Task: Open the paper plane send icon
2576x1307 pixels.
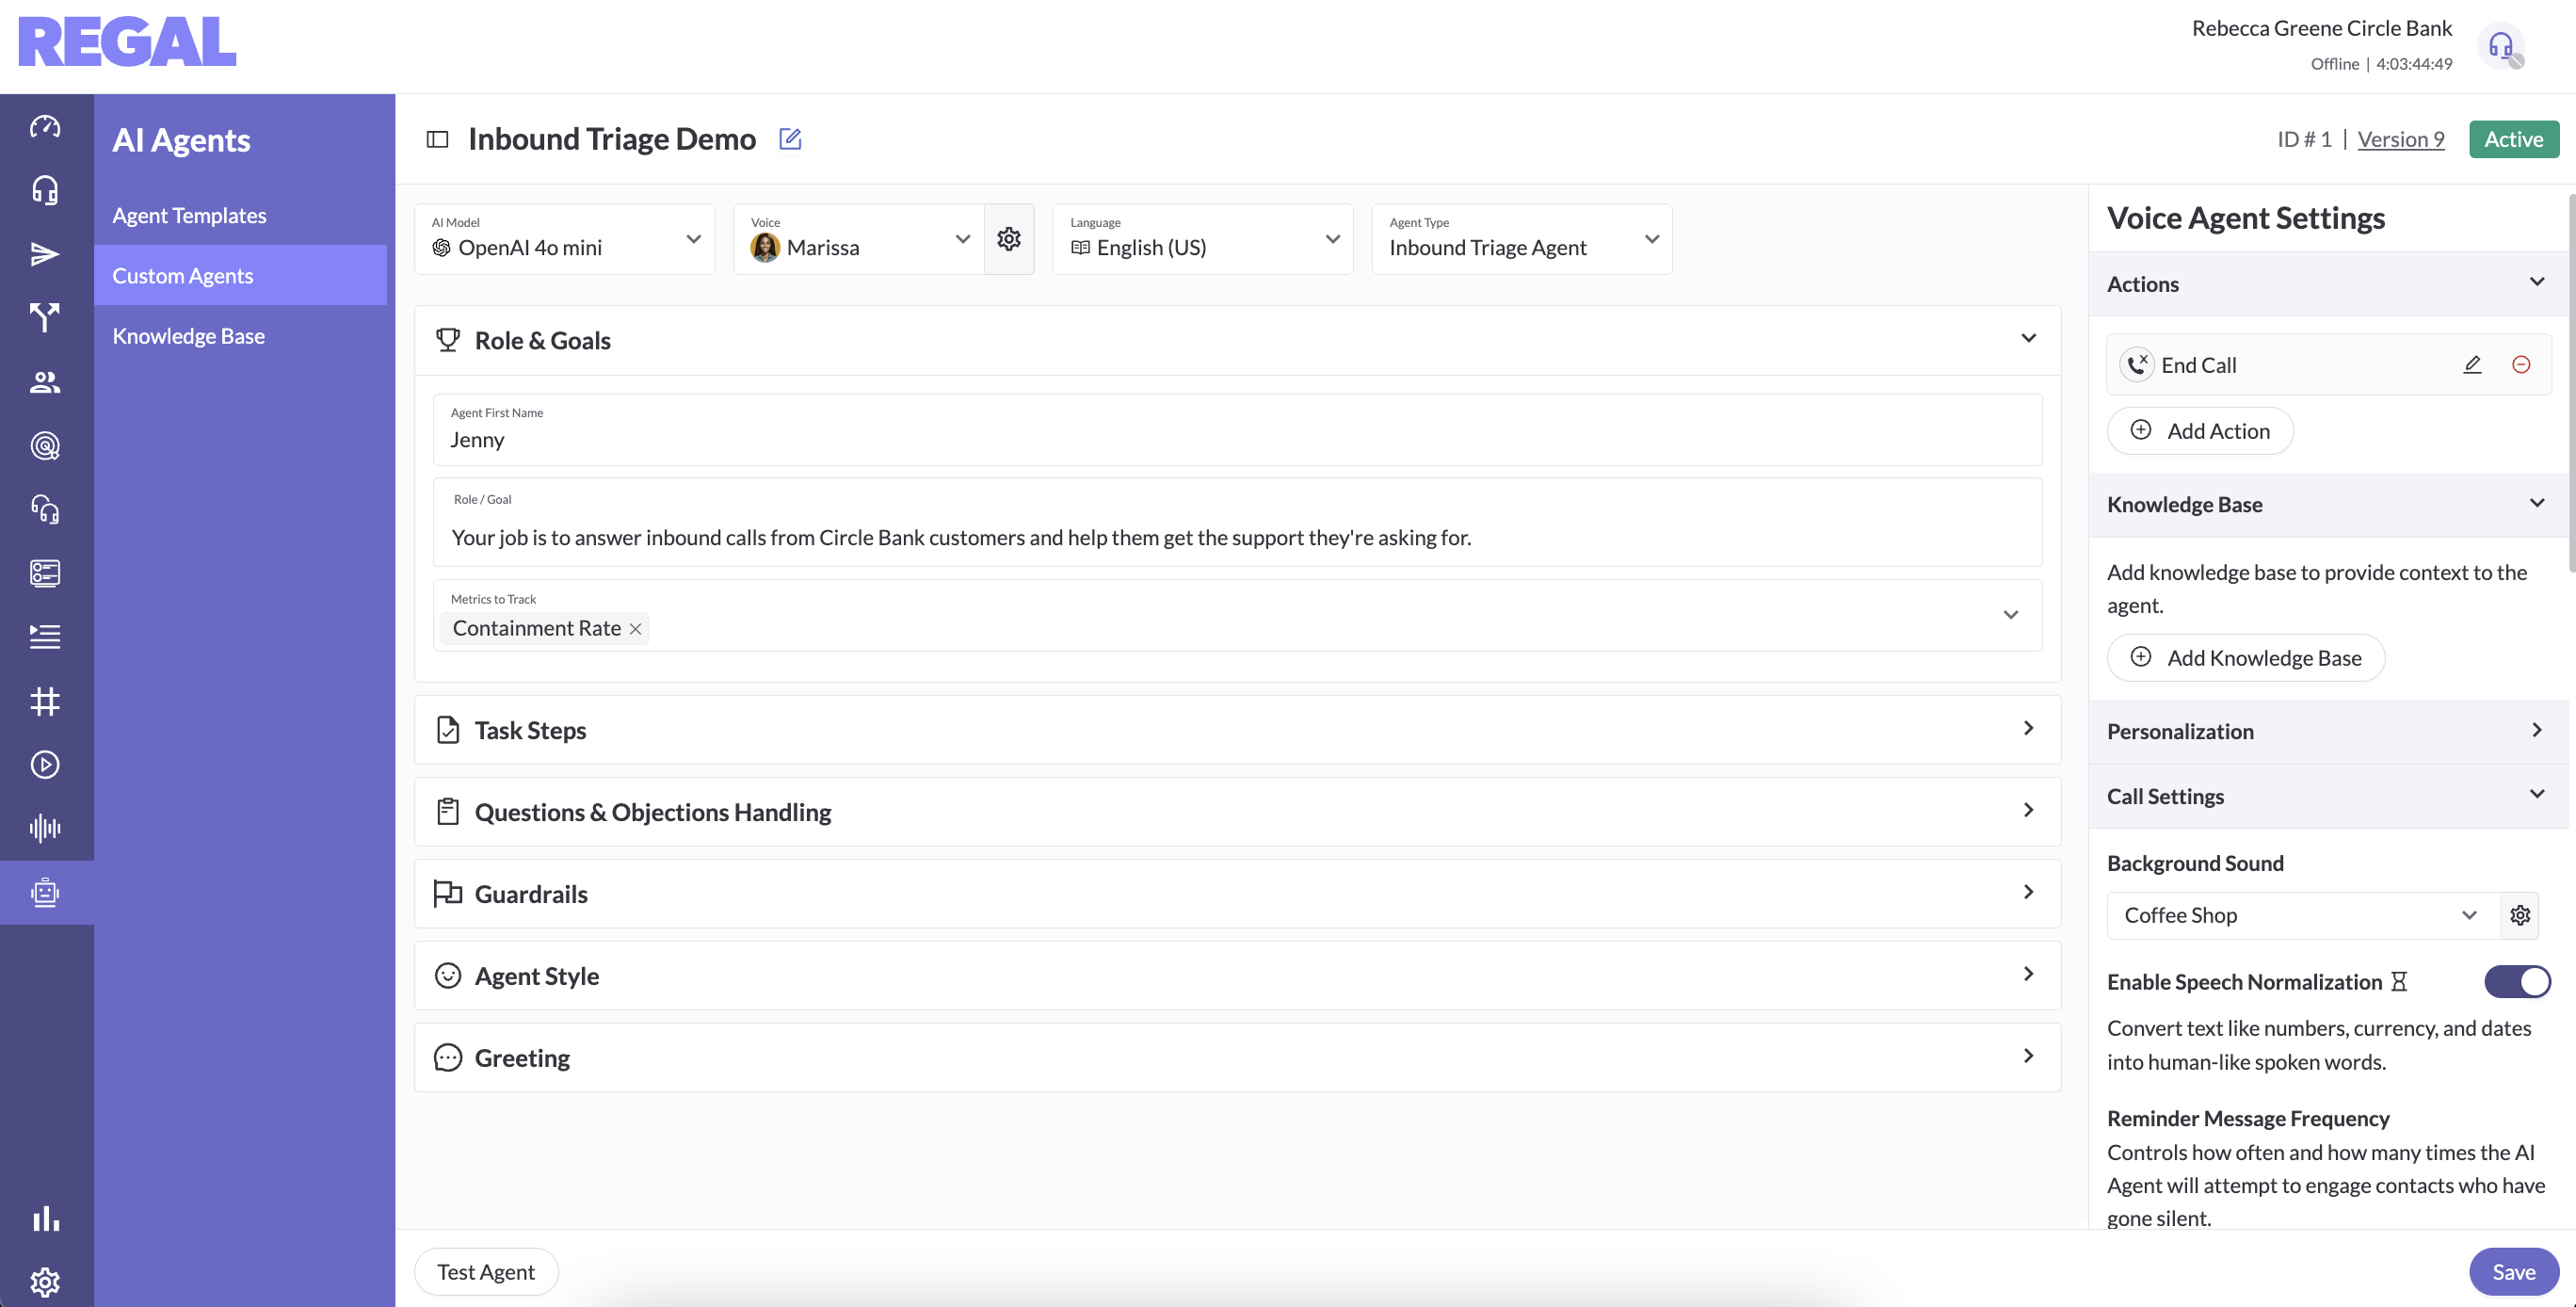Action: coord(45,254)
